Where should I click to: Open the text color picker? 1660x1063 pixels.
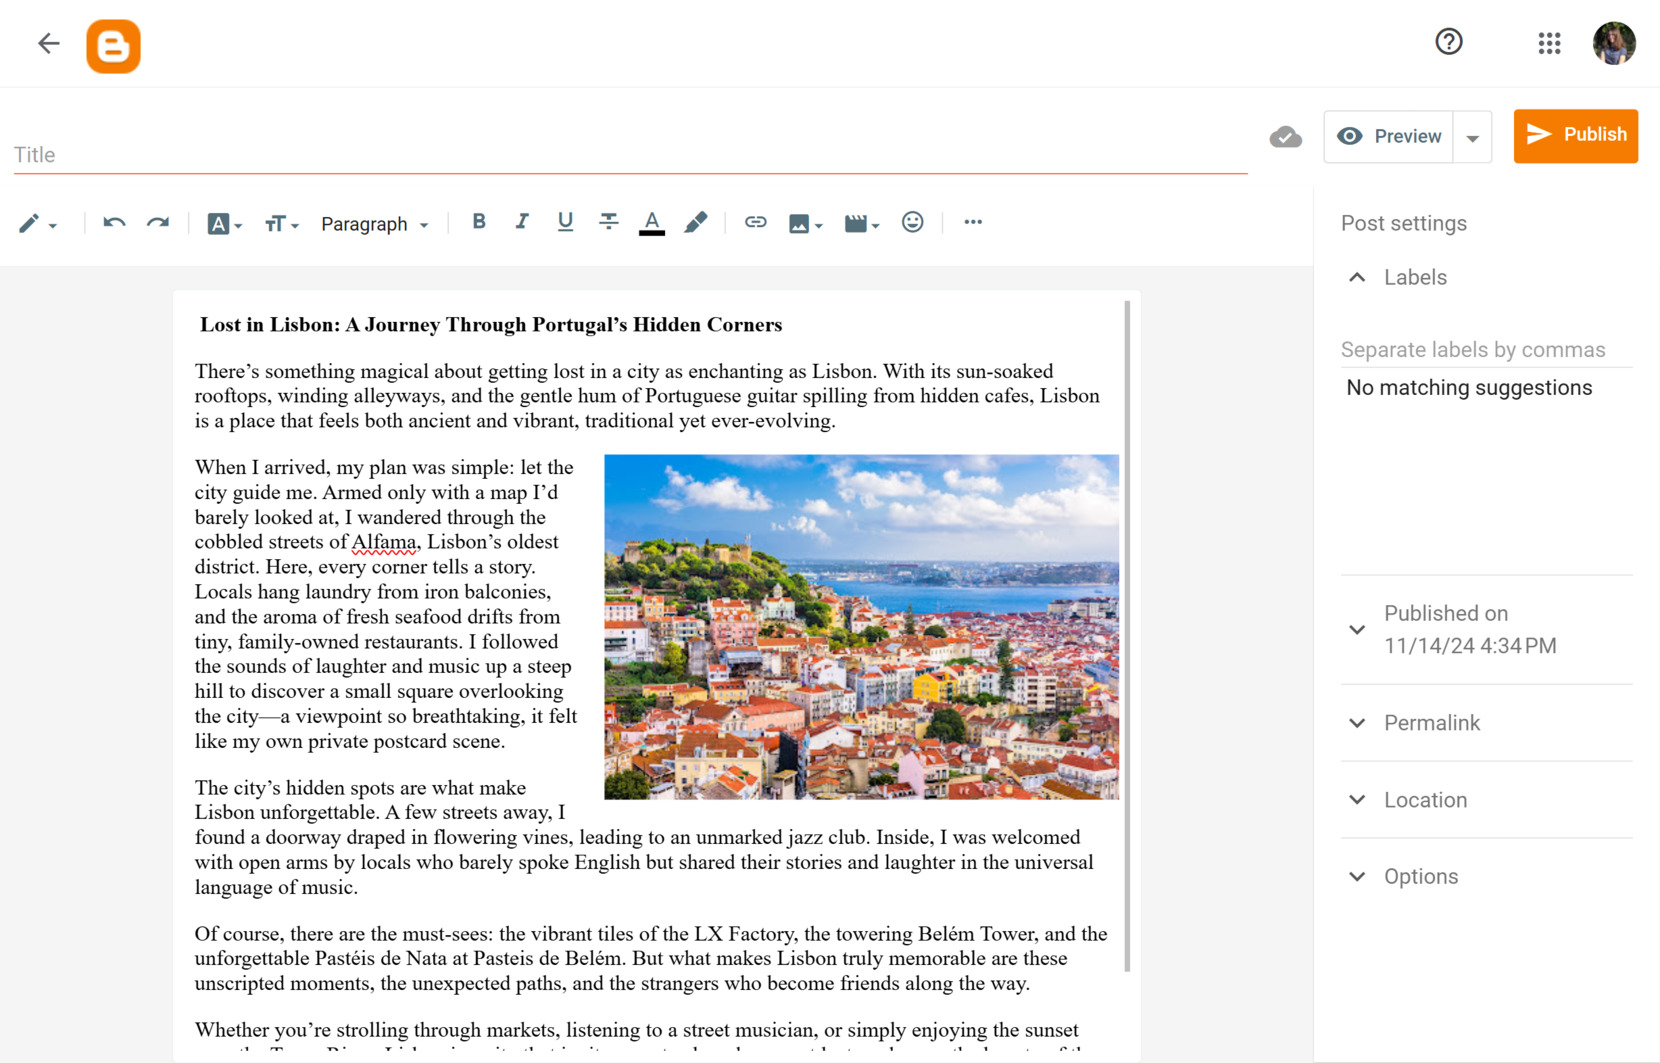pos(651,222)
